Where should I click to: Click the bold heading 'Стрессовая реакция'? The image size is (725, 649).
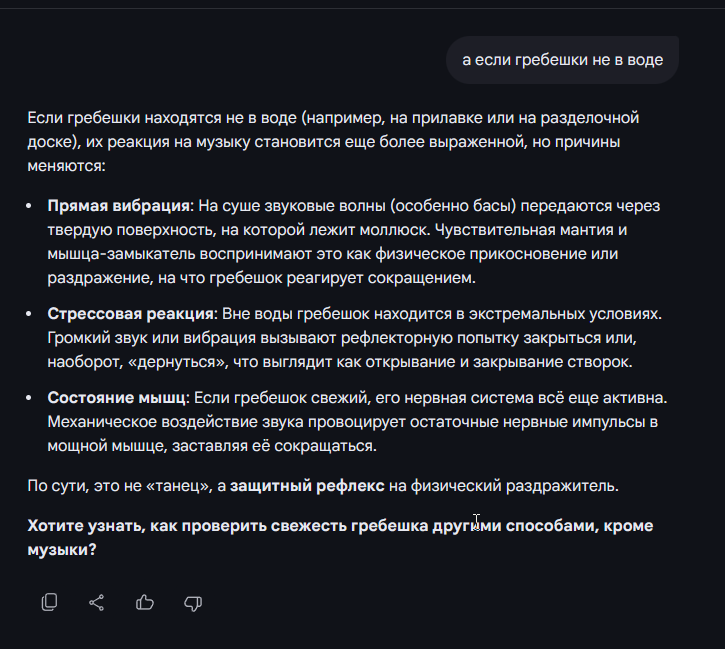(130, 314)
